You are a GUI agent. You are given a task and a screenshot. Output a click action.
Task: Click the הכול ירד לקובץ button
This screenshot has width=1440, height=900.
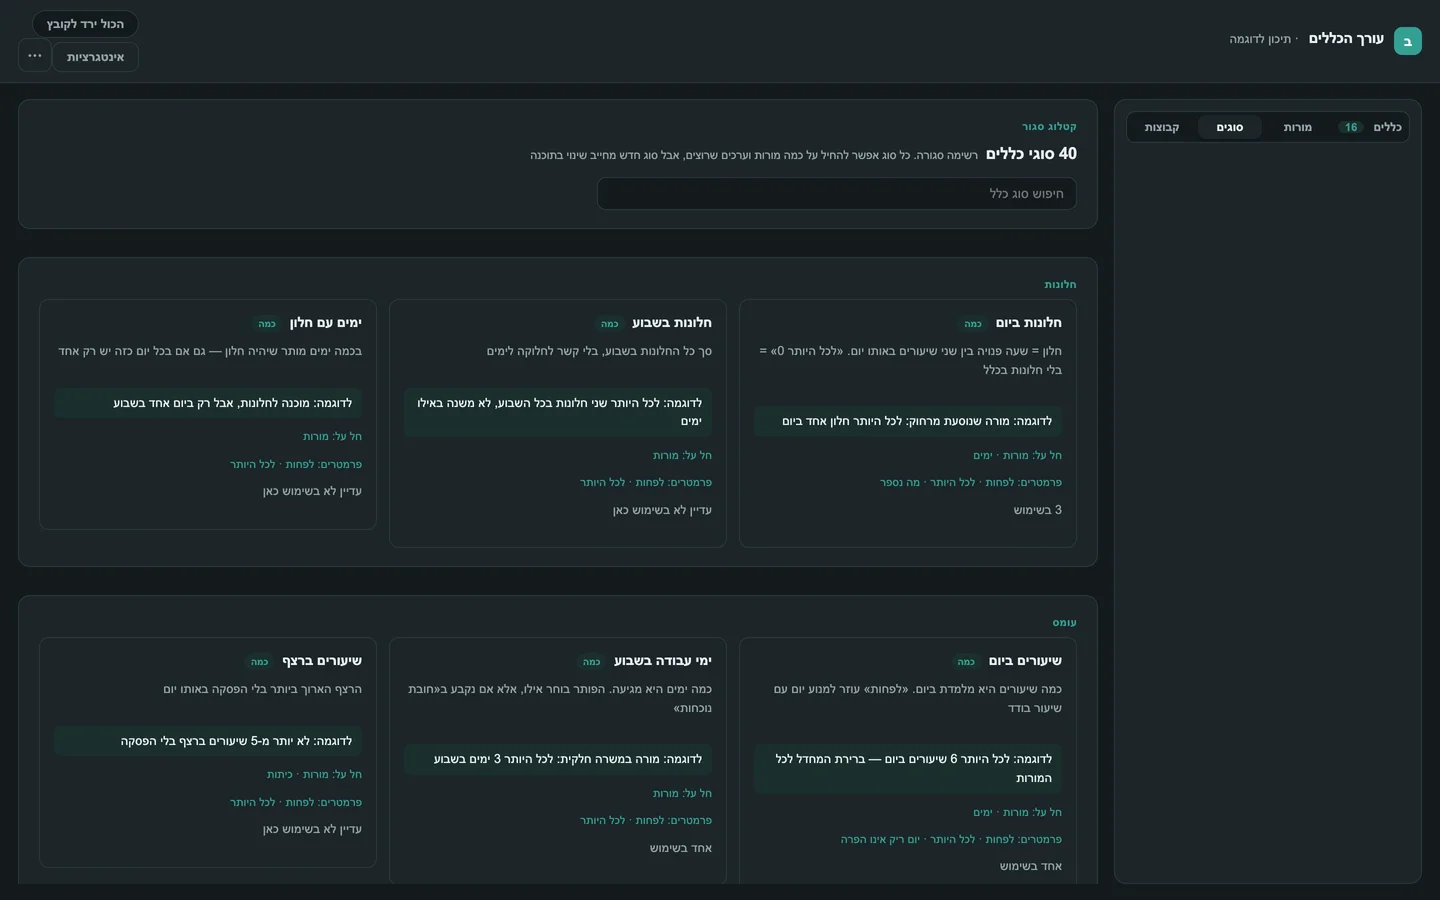85,24
